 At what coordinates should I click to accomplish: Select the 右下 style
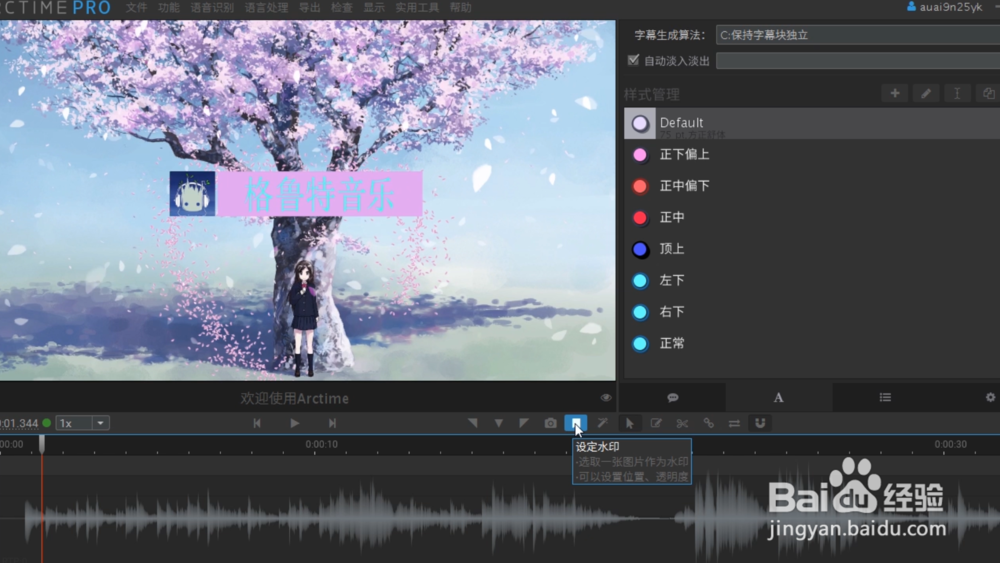tap(672, 312)
